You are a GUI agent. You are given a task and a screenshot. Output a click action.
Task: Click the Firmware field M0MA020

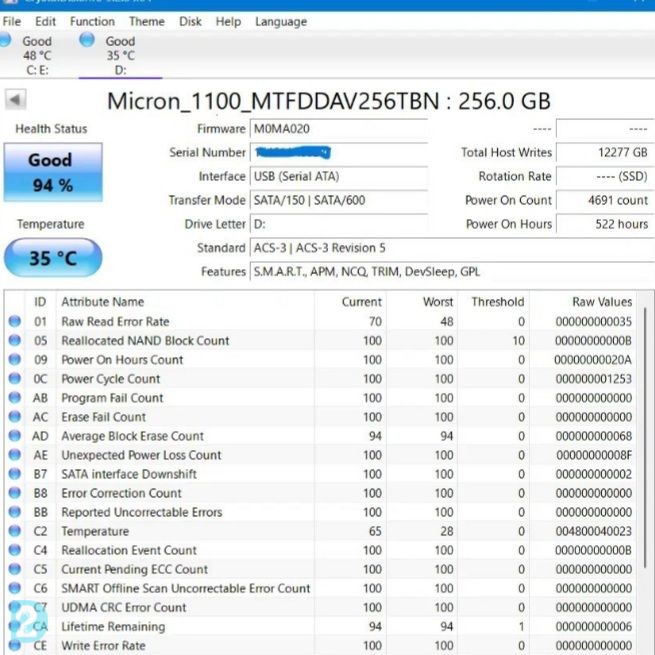[x=339, y=129]
